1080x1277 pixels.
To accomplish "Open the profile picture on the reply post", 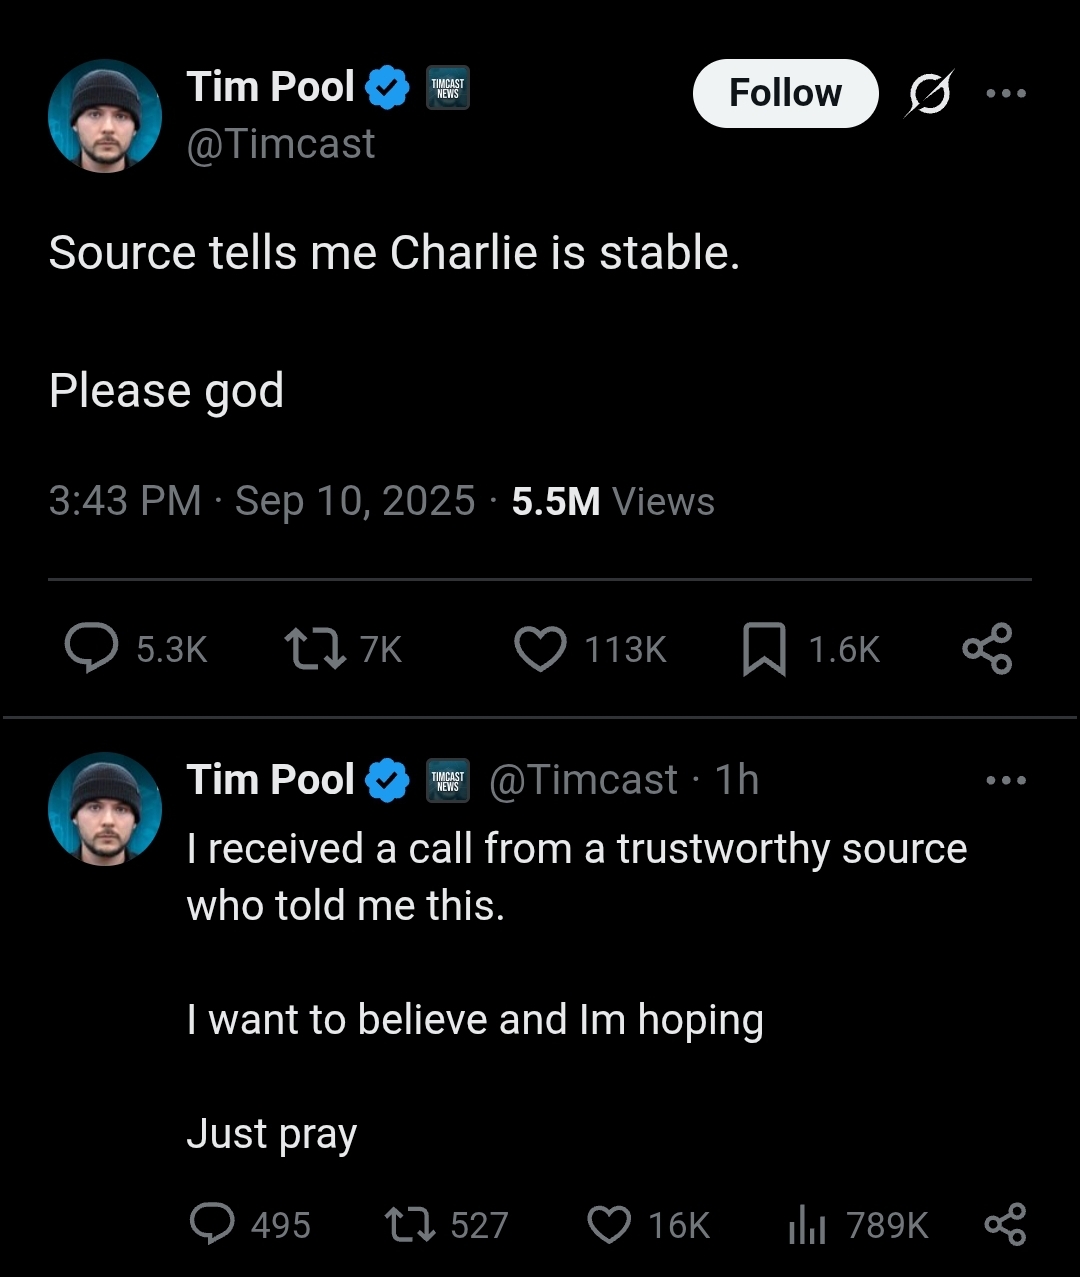I will 105,808.
